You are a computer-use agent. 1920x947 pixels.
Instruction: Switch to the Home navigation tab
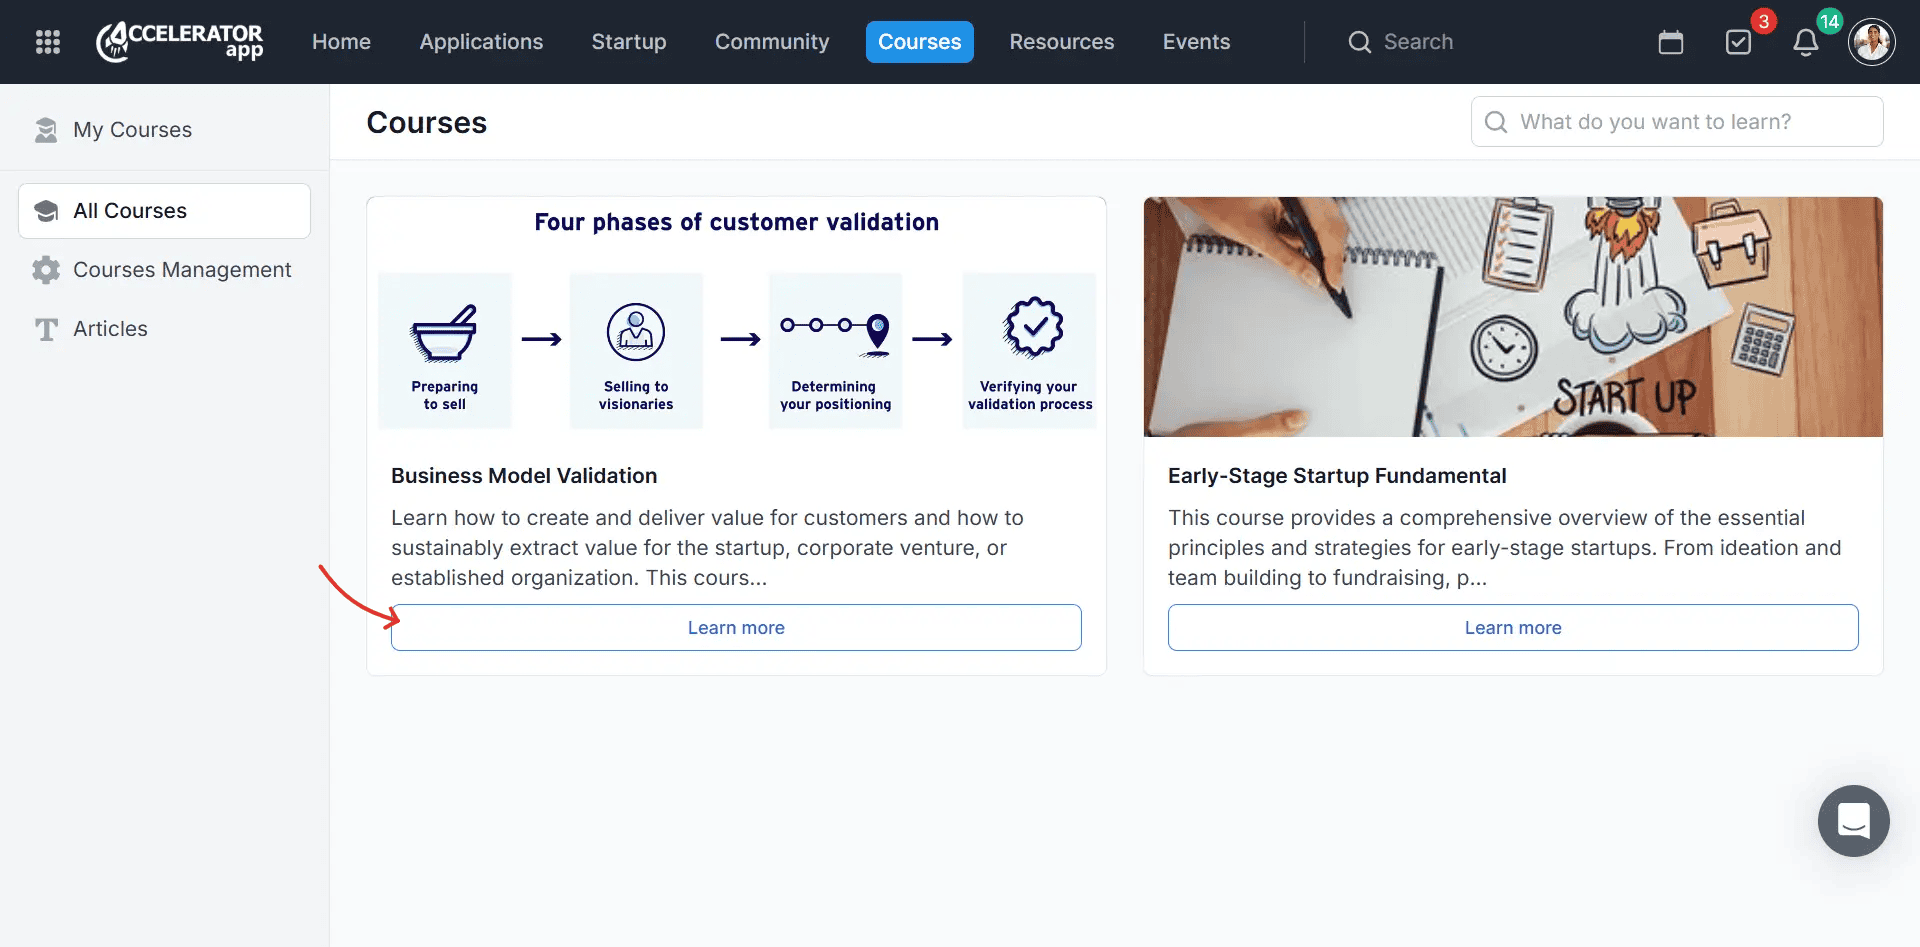pos(341,42)
